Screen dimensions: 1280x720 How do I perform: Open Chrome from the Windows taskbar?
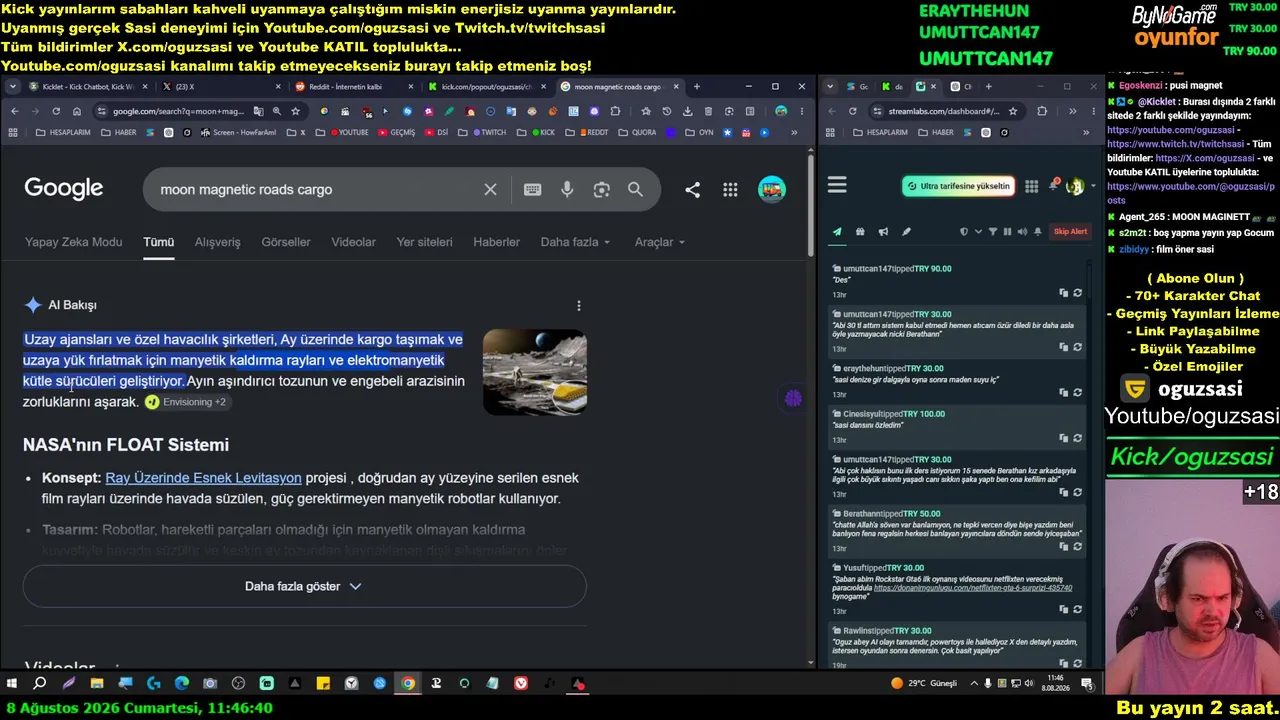pyautogui.click(x=408, y=684)
